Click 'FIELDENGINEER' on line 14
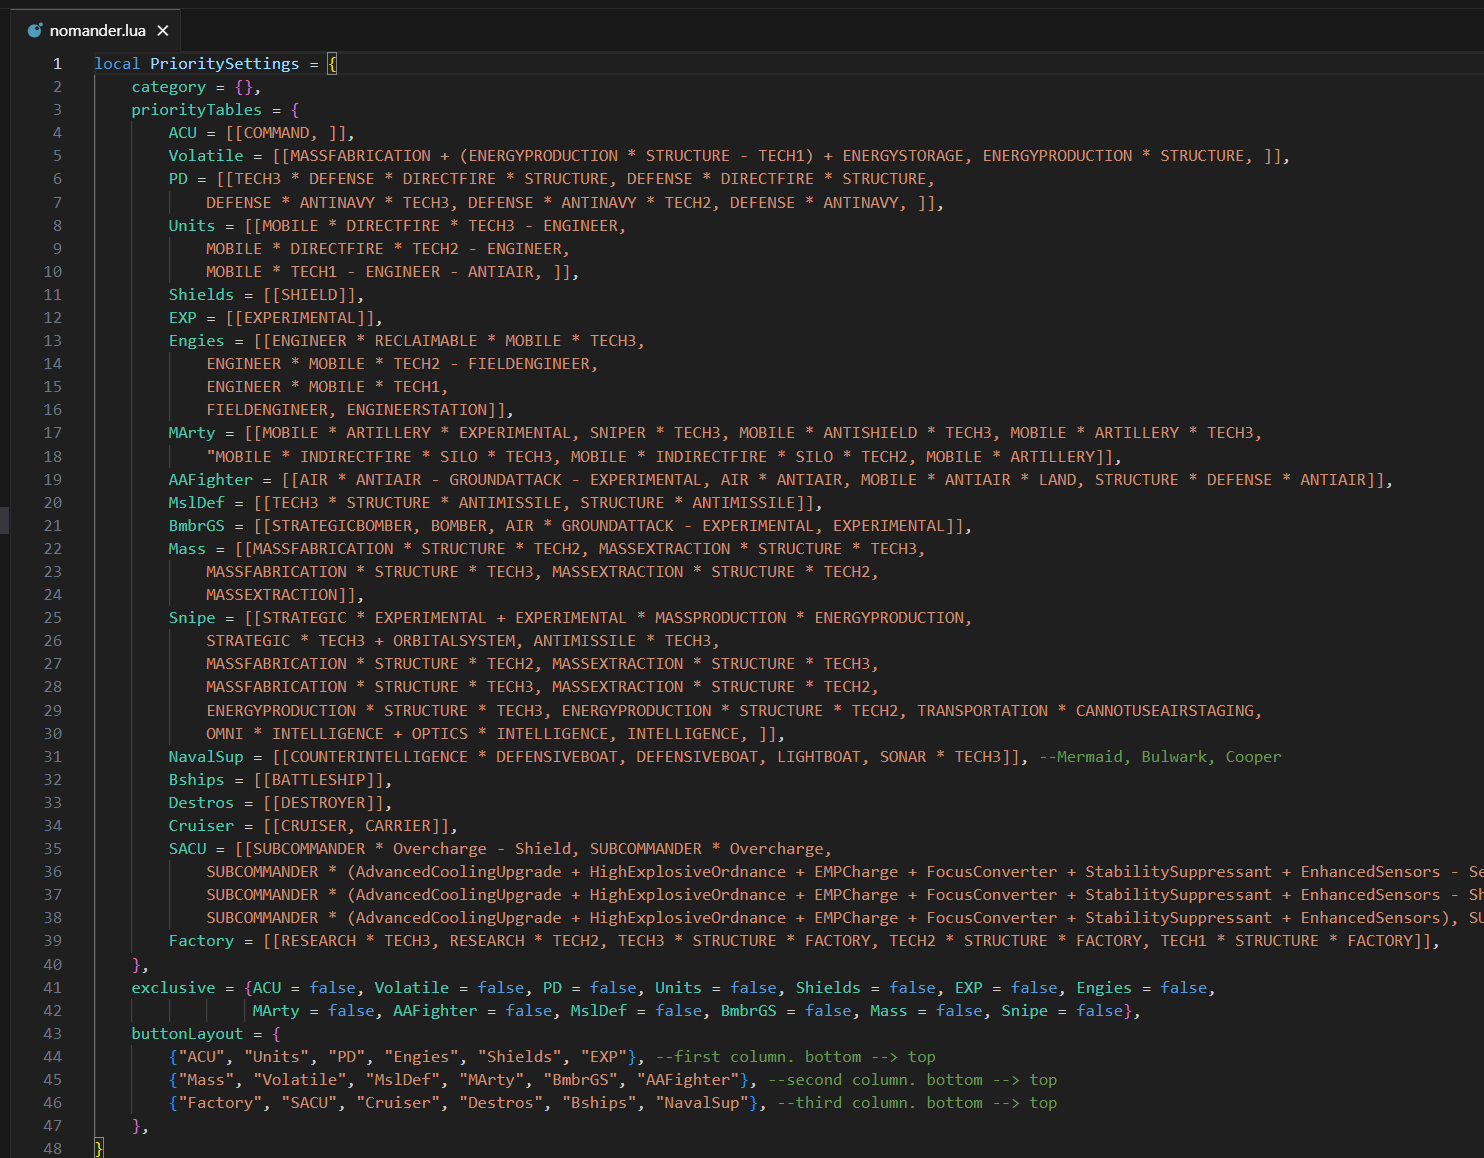This screenshot has height=1158, width=1484. [x=529, y=363]
